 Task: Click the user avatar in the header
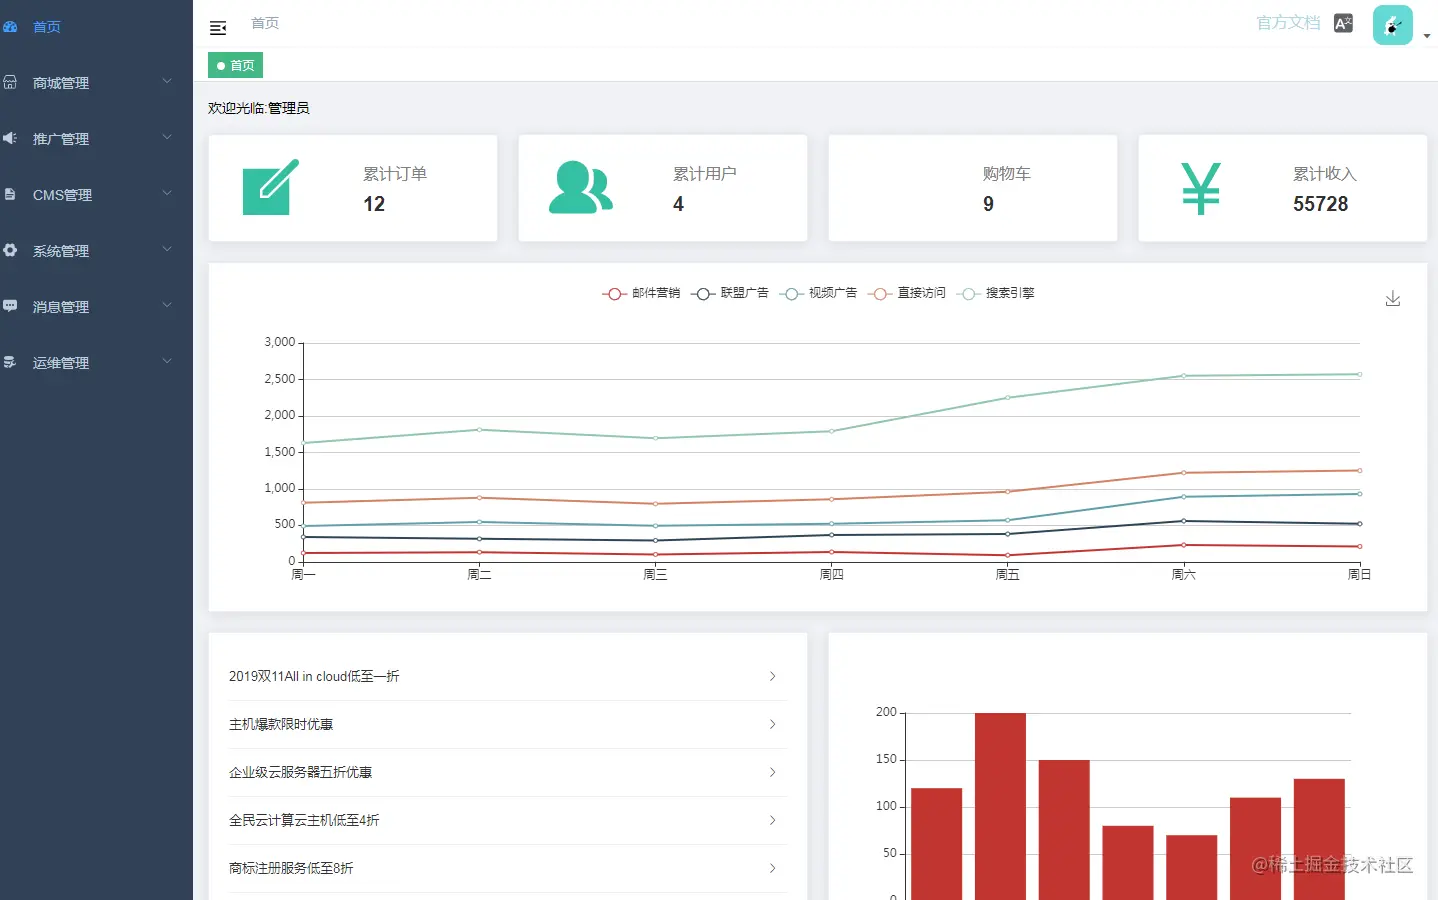click(1392, 25)
